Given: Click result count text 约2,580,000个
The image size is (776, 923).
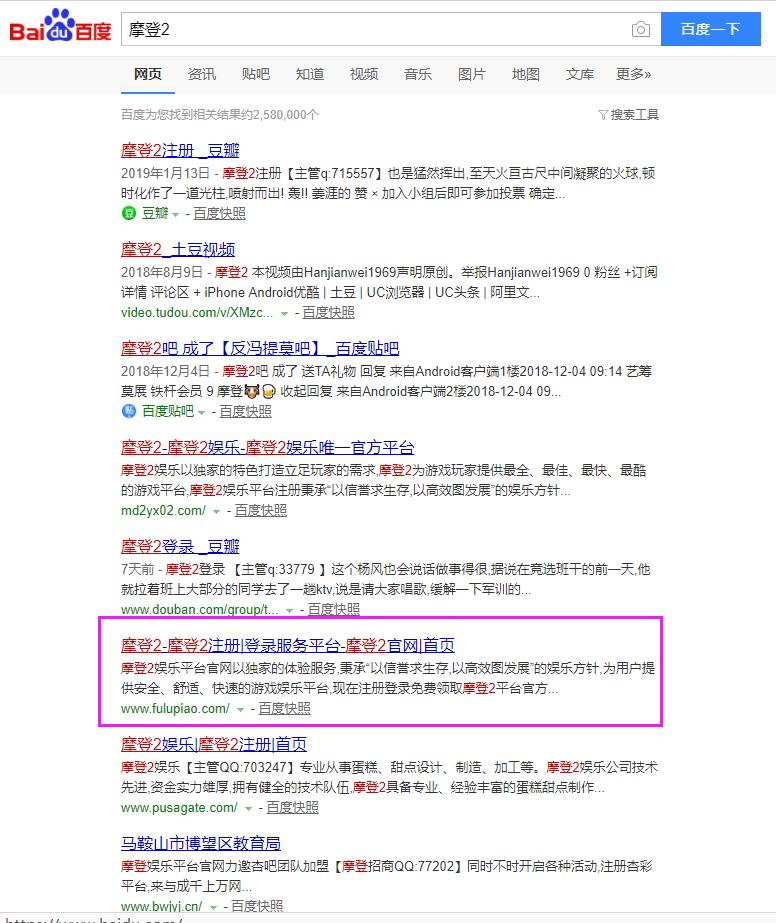Looking at the screenshot, I should [x=279, y=114].
